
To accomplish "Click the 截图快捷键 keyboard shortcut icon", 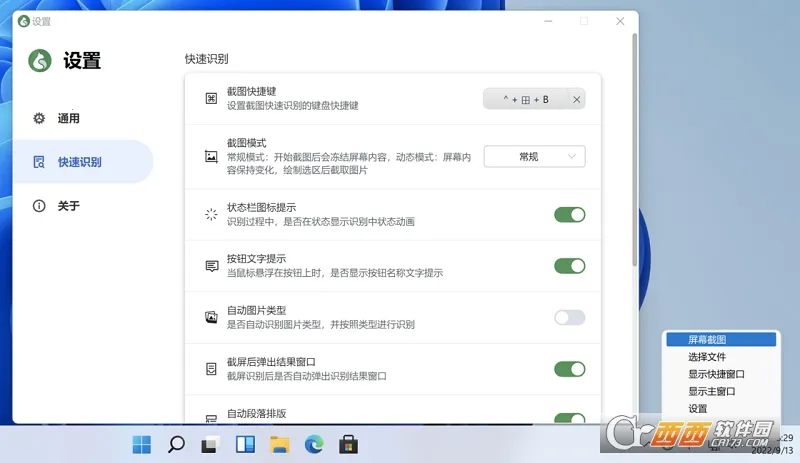I will (x=211, y=99).
